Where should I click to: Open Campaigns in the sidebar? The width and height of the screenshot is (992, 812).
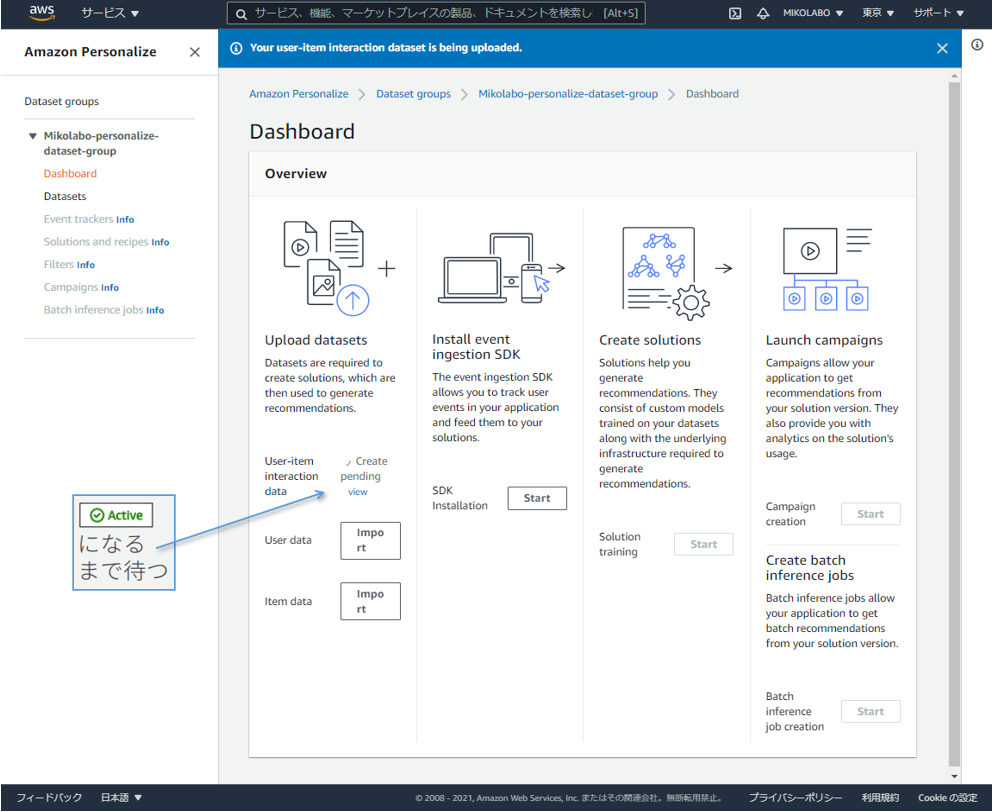click(71, 287)
